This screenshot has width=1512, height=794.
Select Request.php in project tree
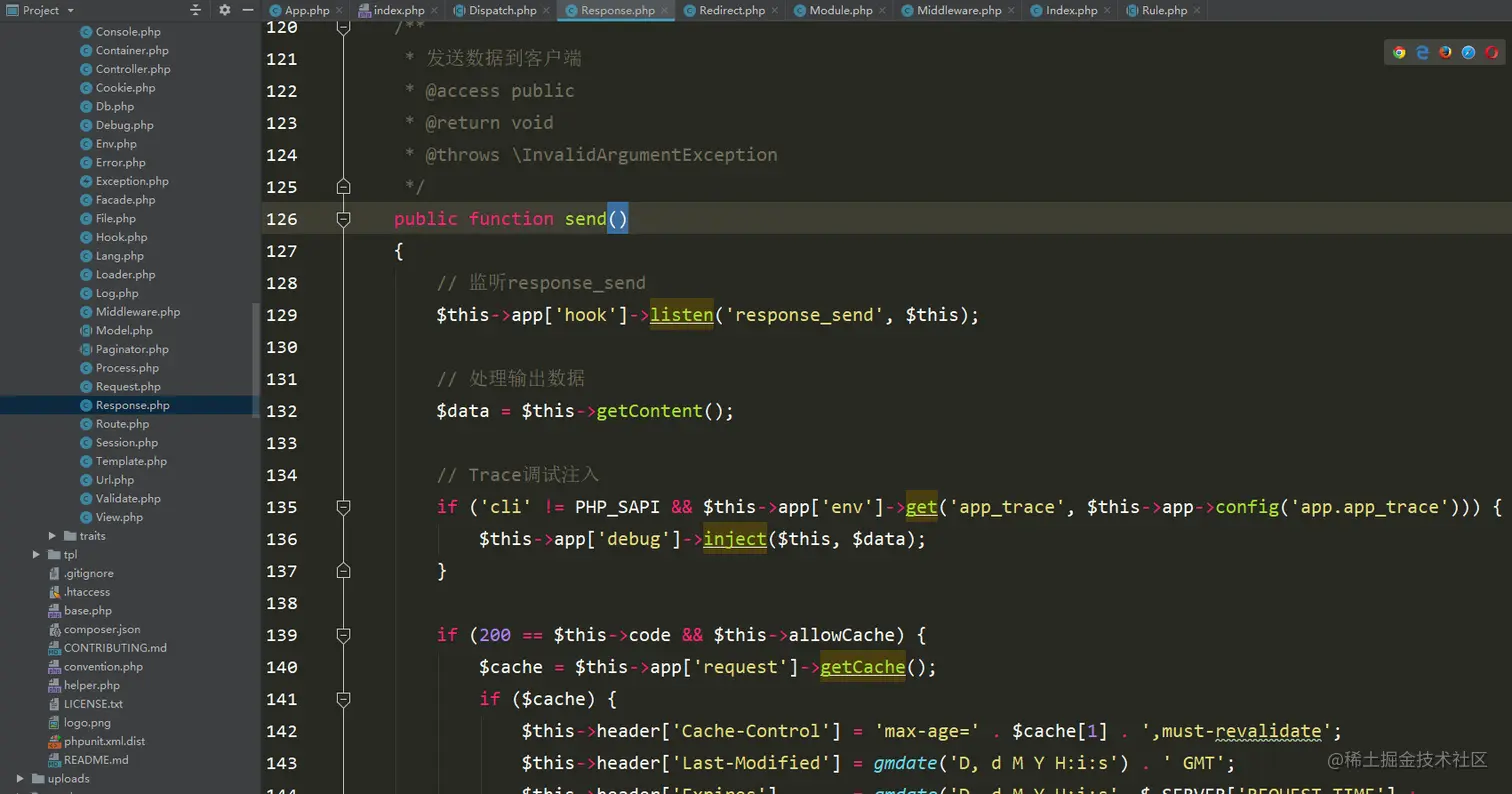128,386
